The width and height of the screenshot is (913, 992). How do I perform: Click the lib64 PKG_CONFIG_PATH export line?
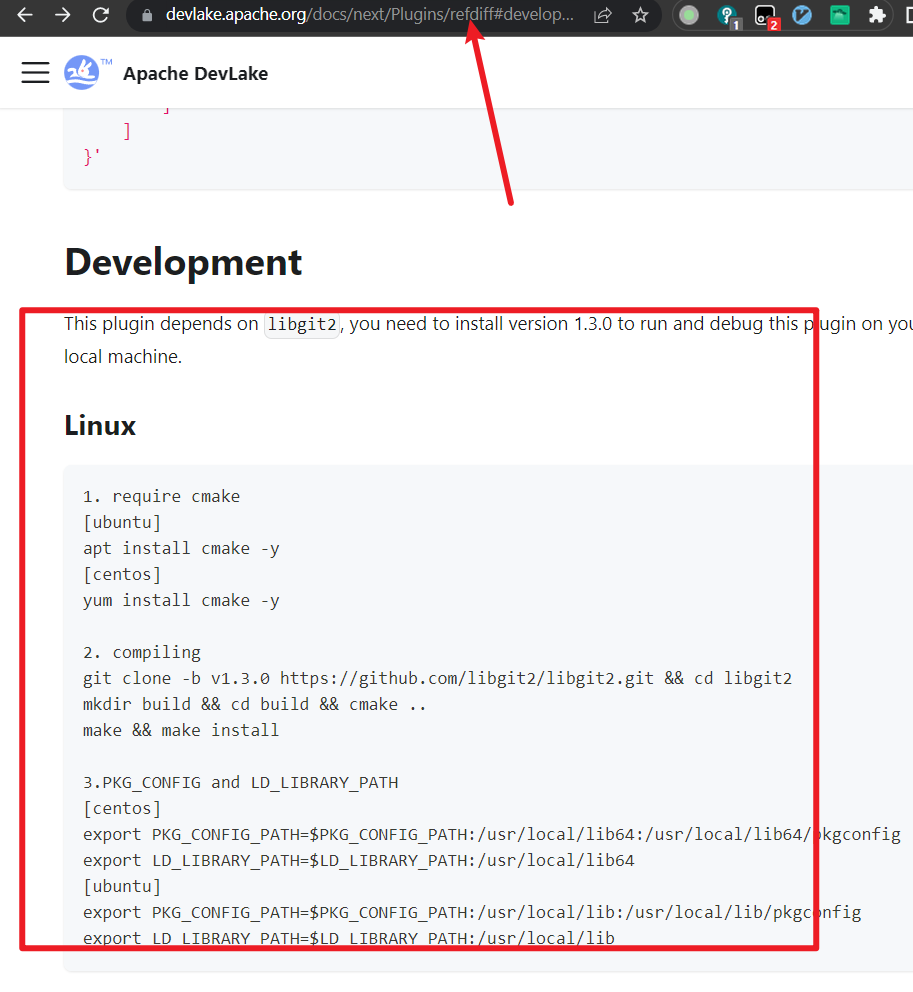[492, 834]
